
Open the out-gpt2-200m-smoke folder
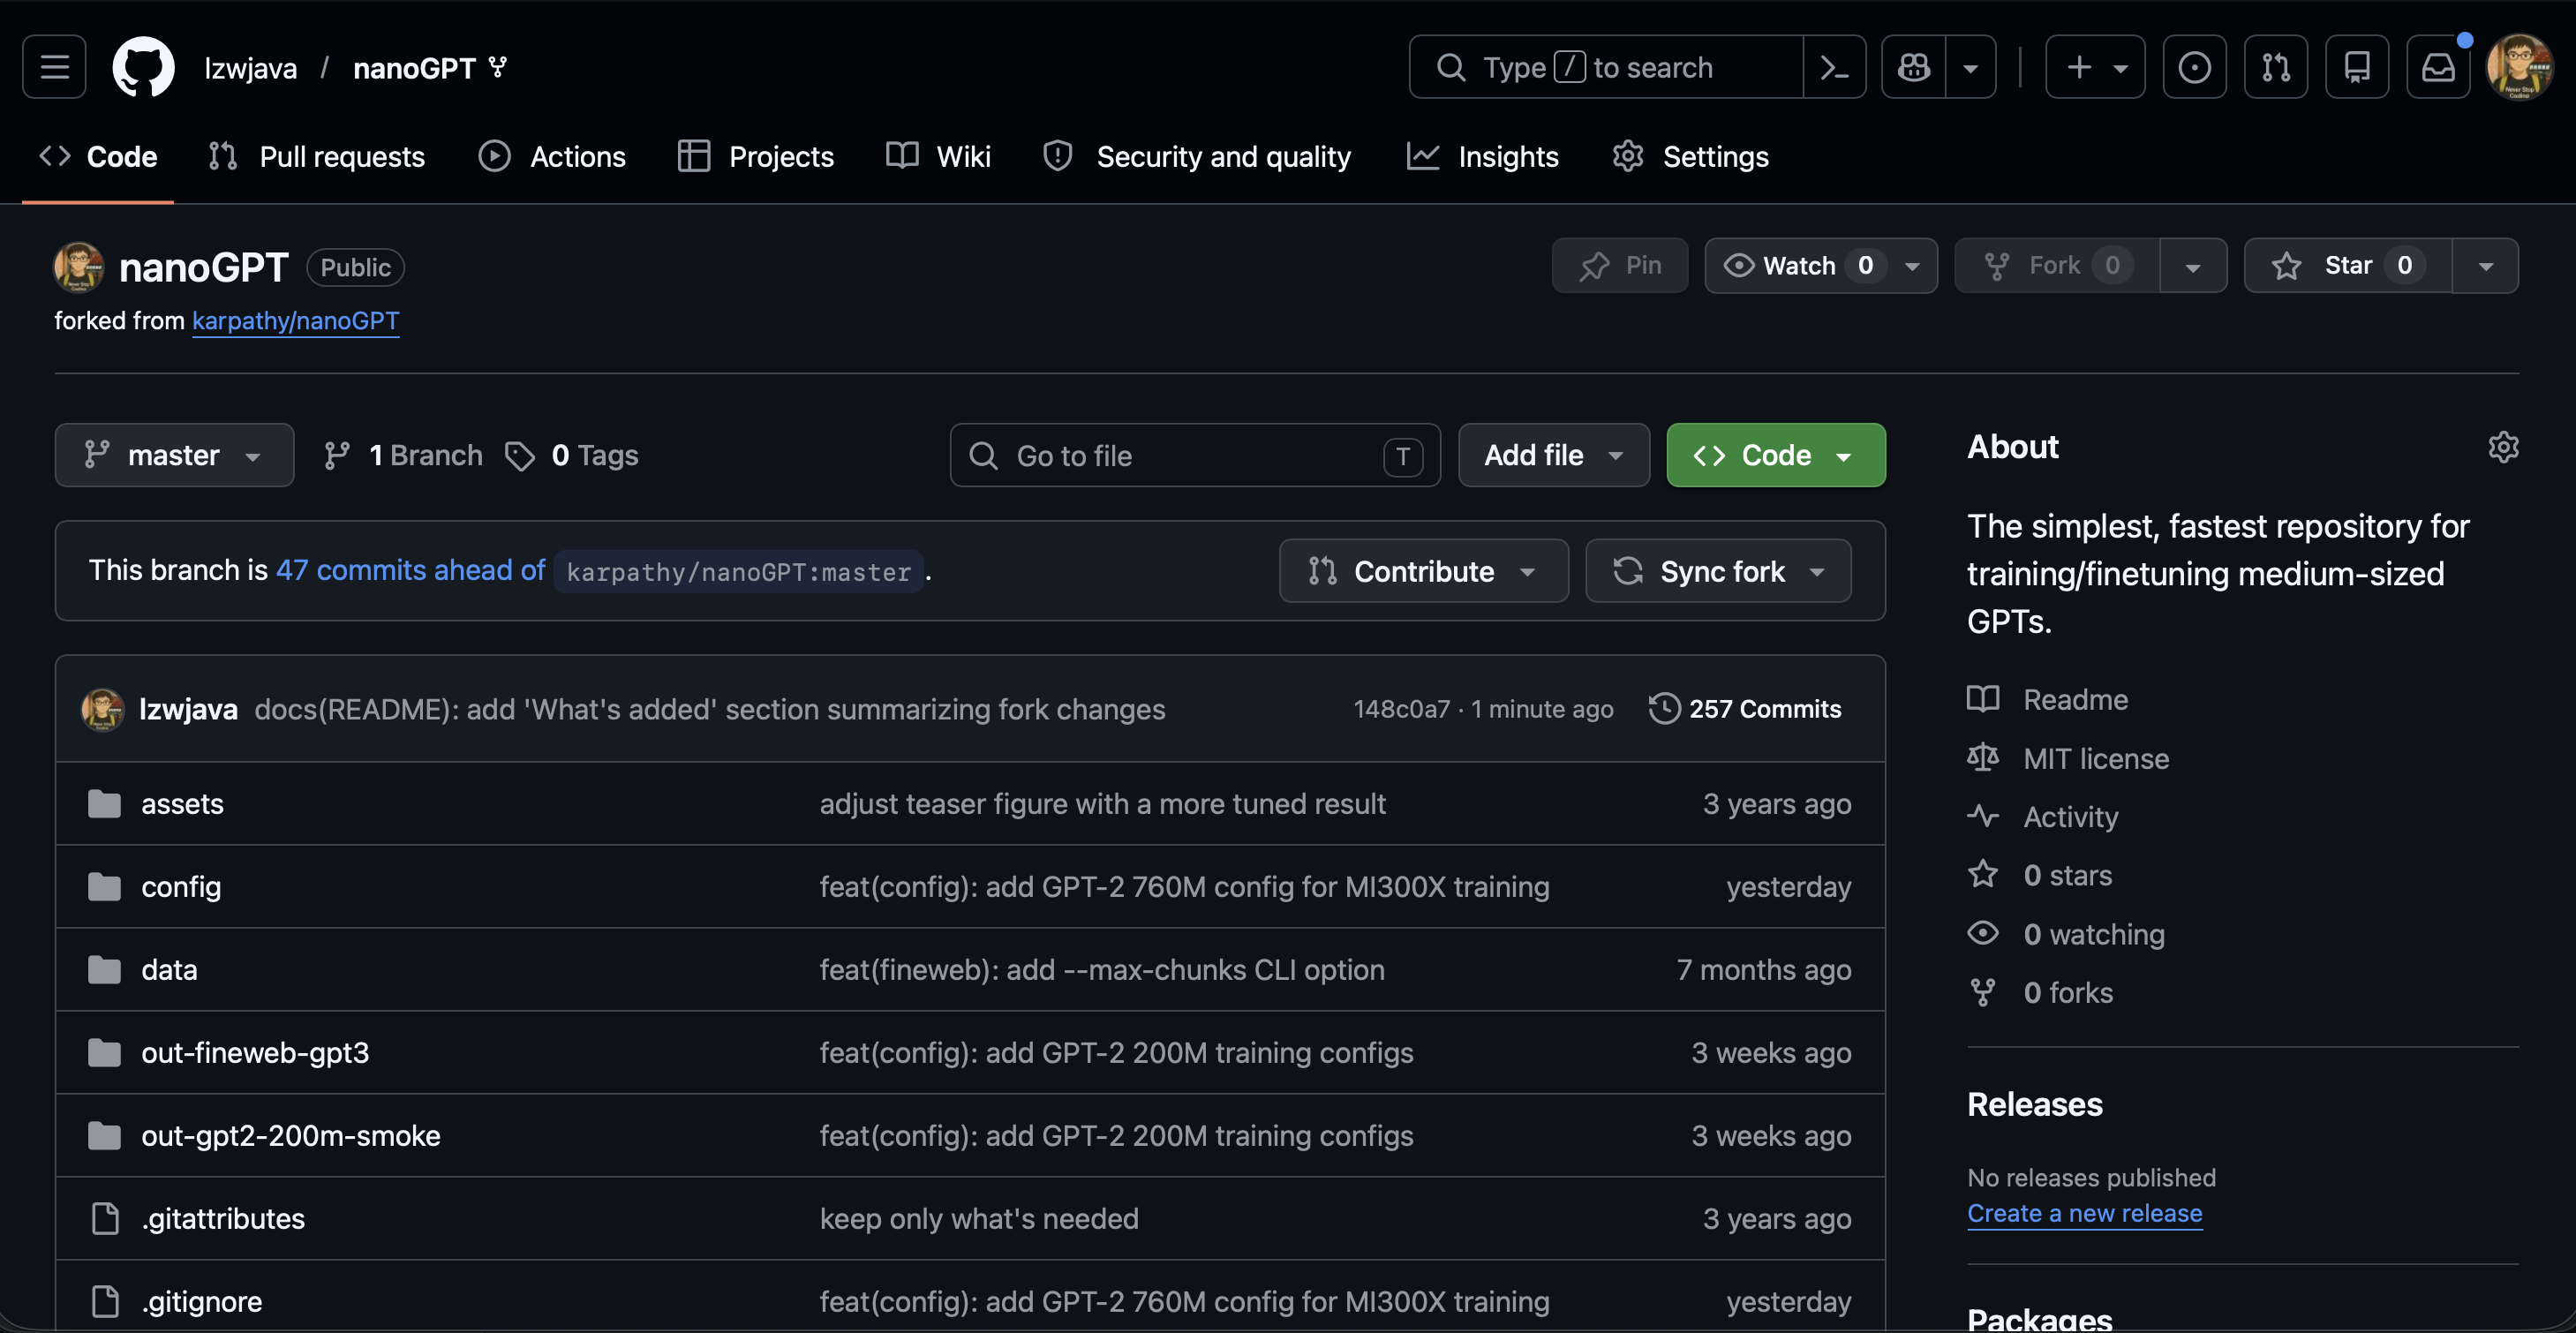(291, 1135)
